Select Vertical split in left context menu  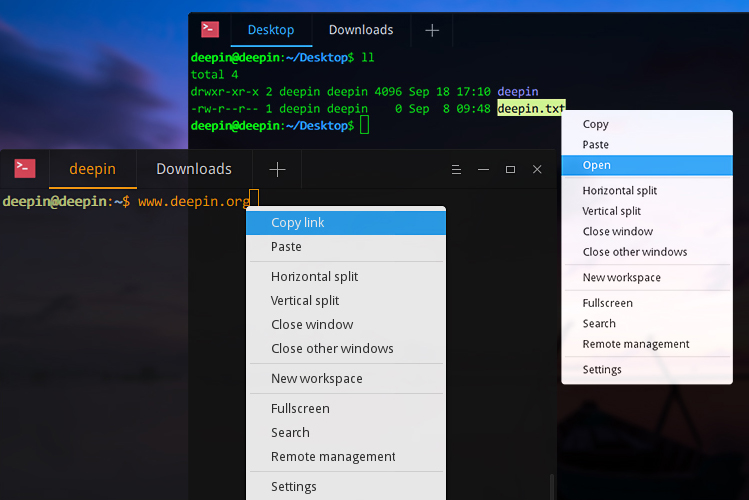(346, 300)
